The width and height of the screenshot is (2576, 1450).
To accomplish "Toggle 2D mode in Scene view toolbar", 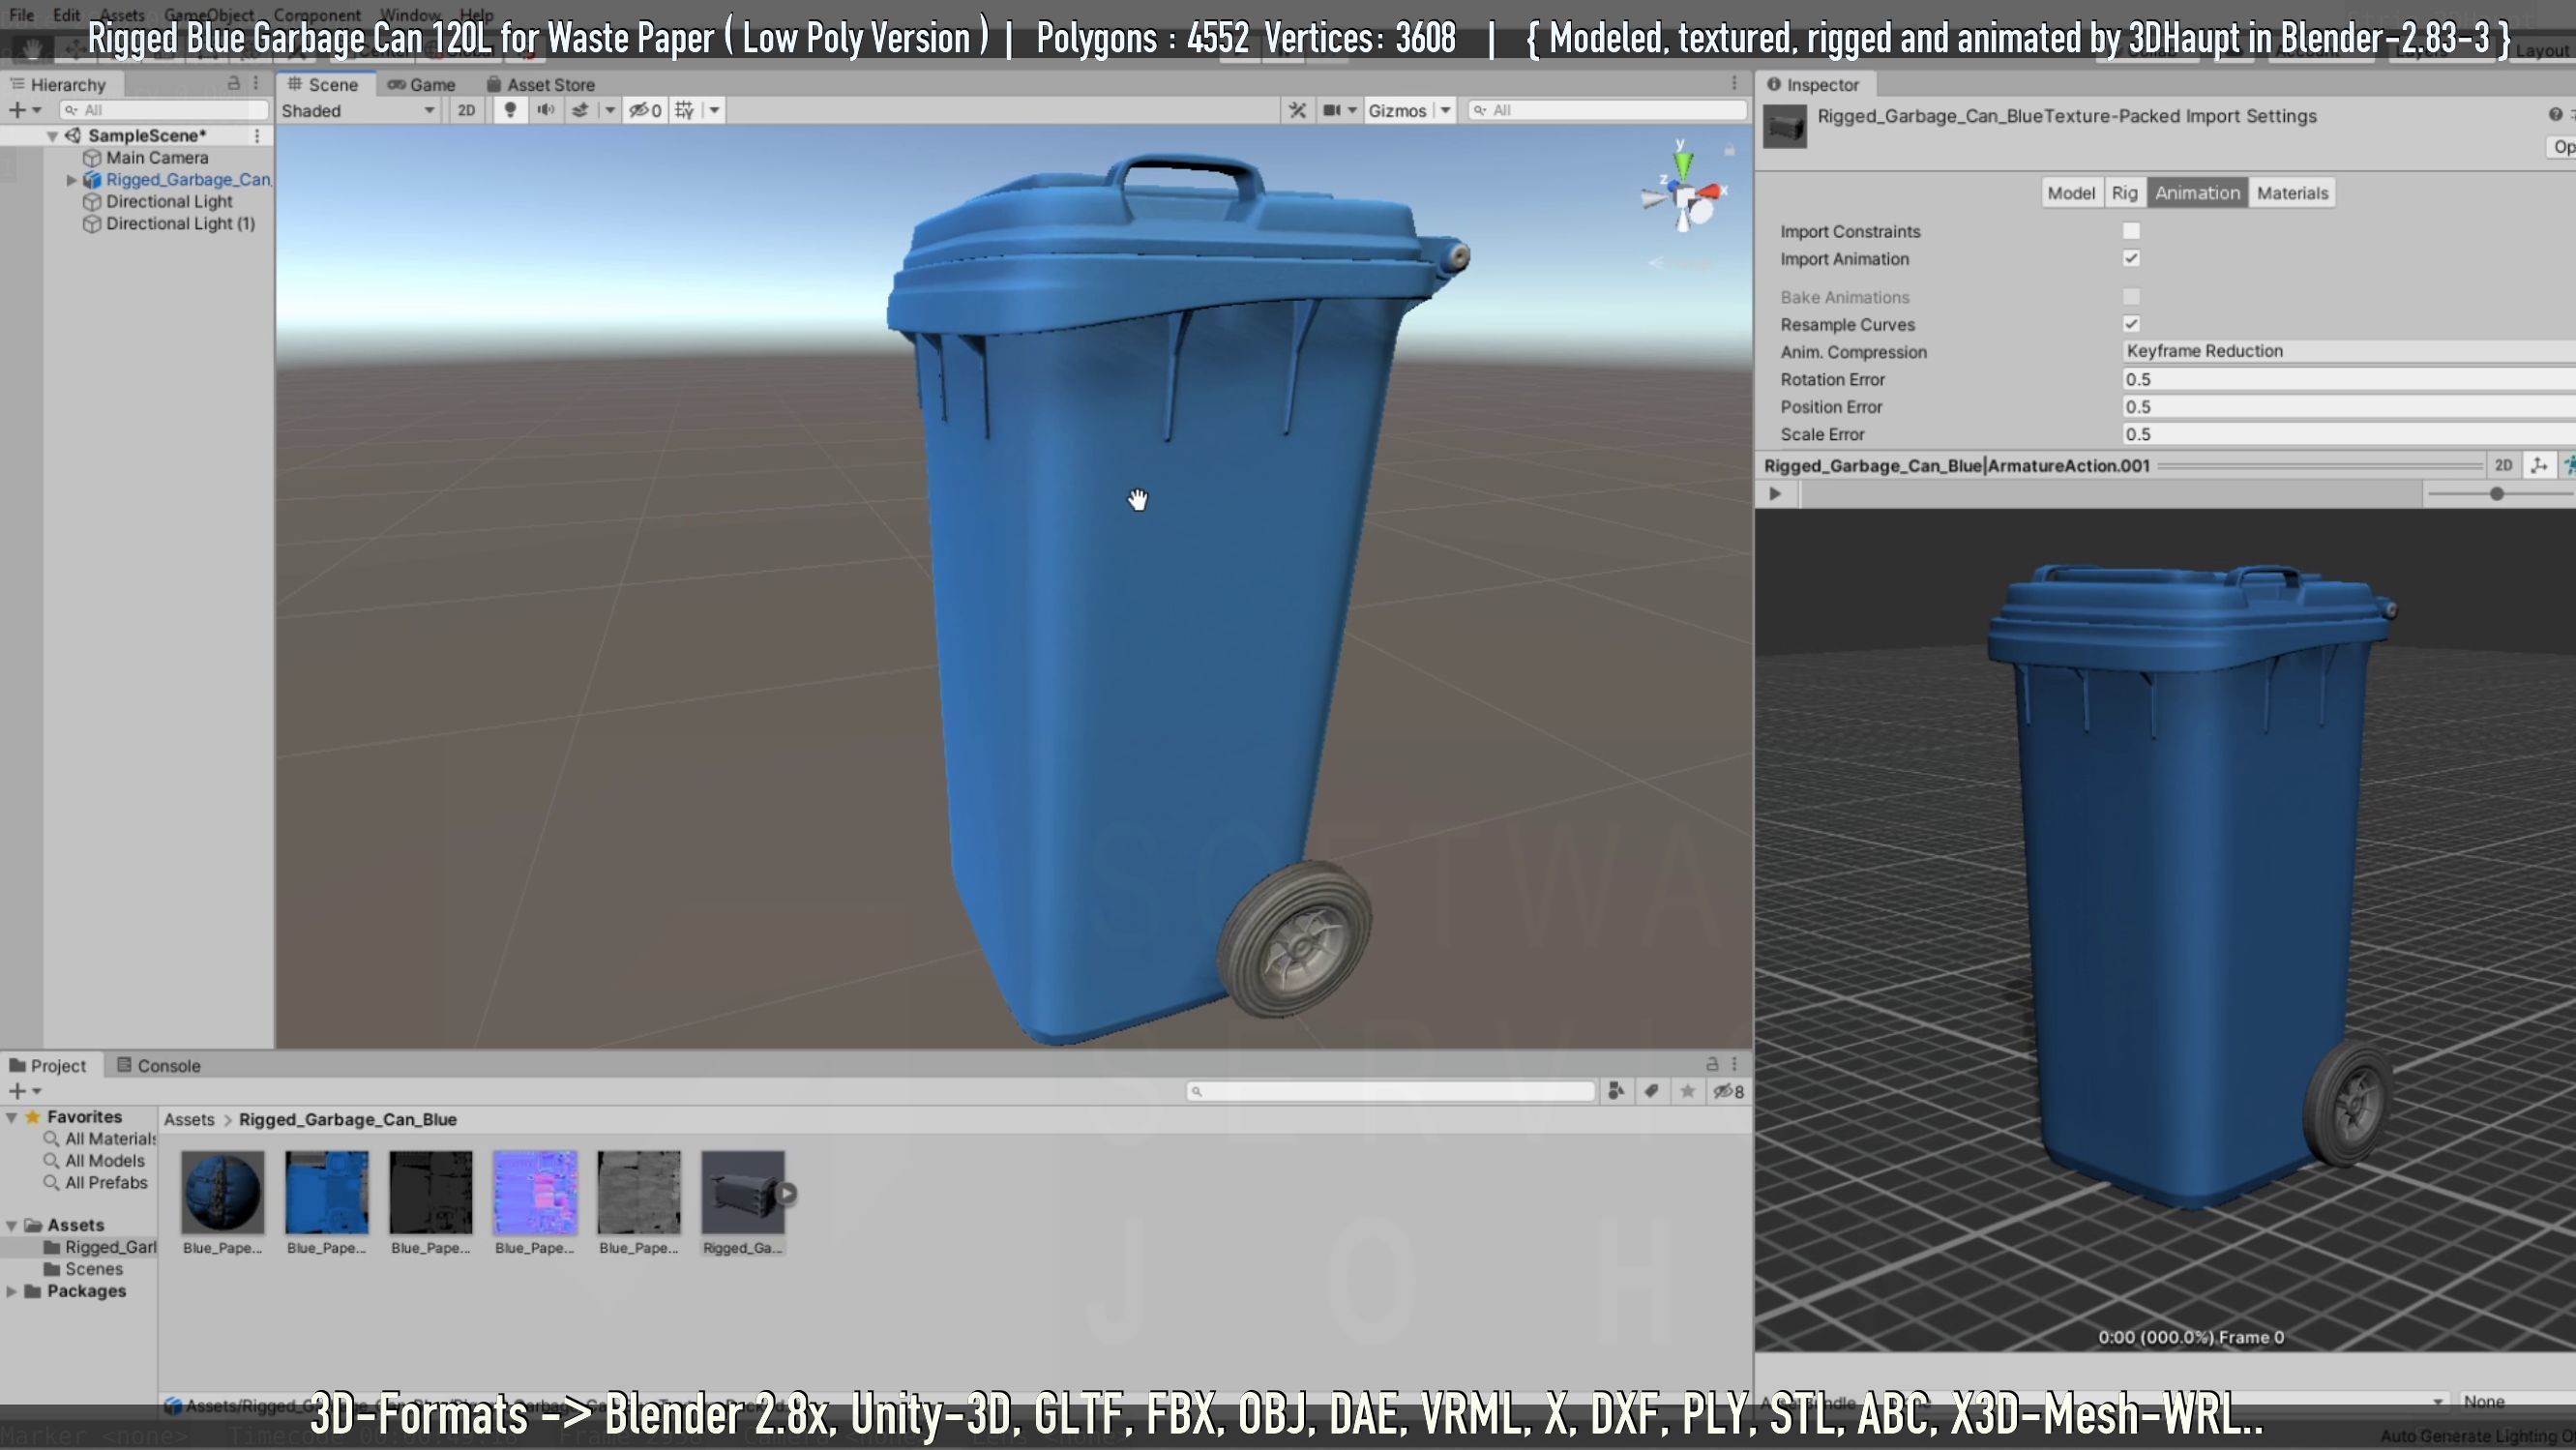I will click(x=466, y=110).
